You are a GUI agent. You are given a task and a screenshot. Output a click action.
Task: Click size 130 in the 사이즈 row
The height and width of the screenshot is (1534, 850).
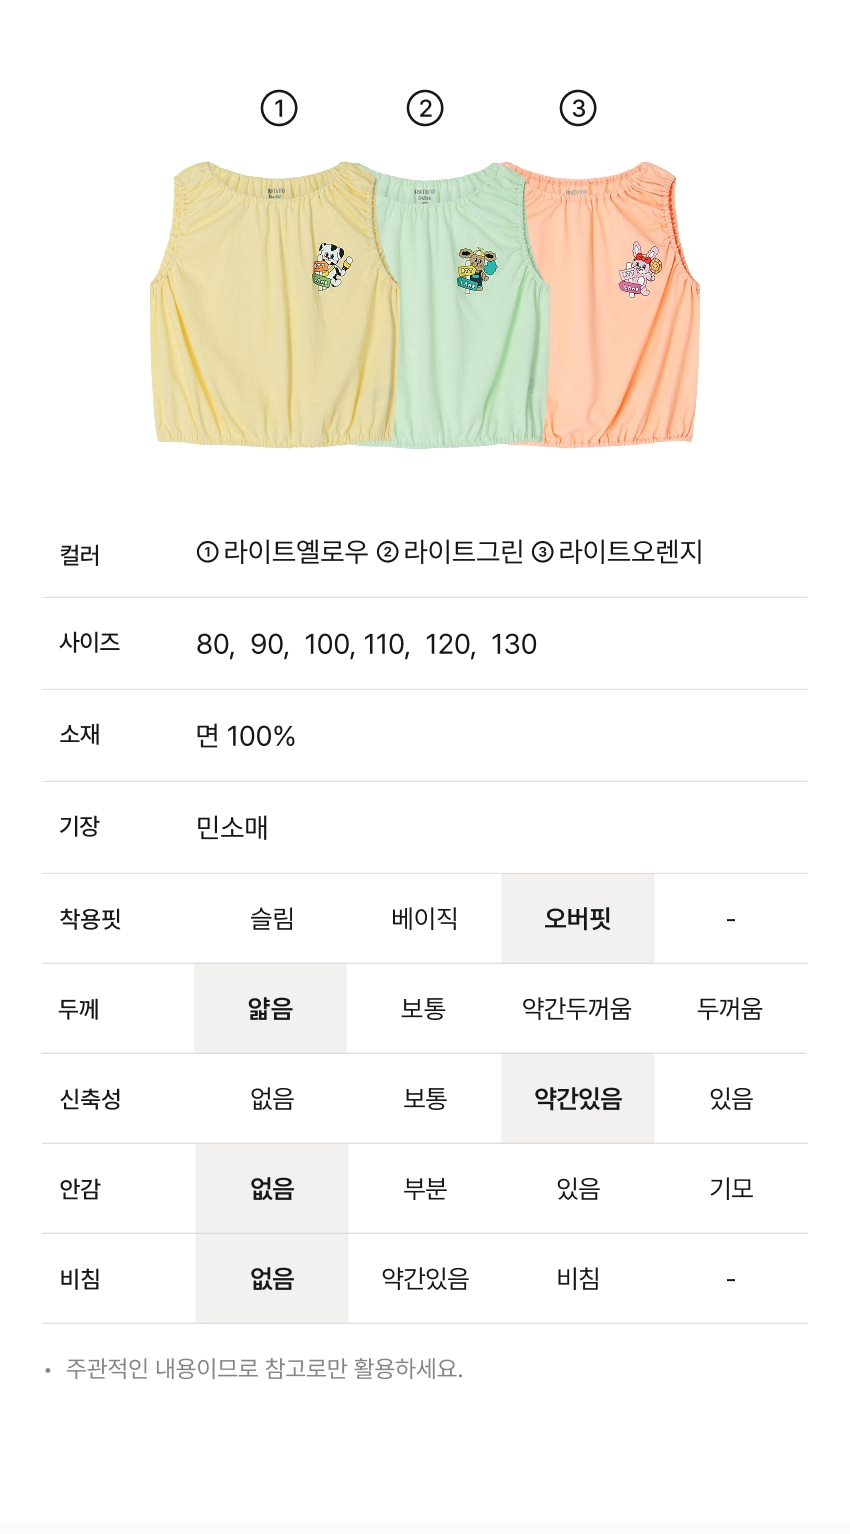(514, 645)
